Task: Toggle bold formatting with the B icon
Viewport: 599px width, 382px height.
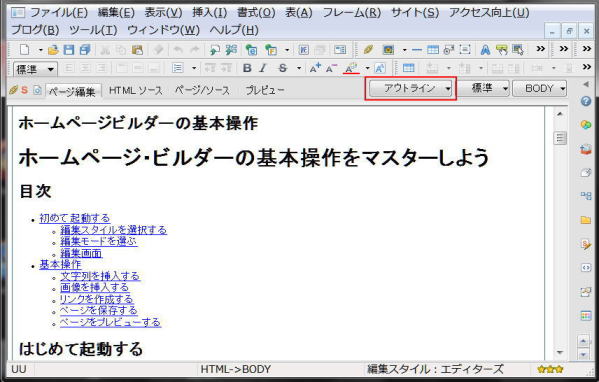Action: tap(247, 68)
